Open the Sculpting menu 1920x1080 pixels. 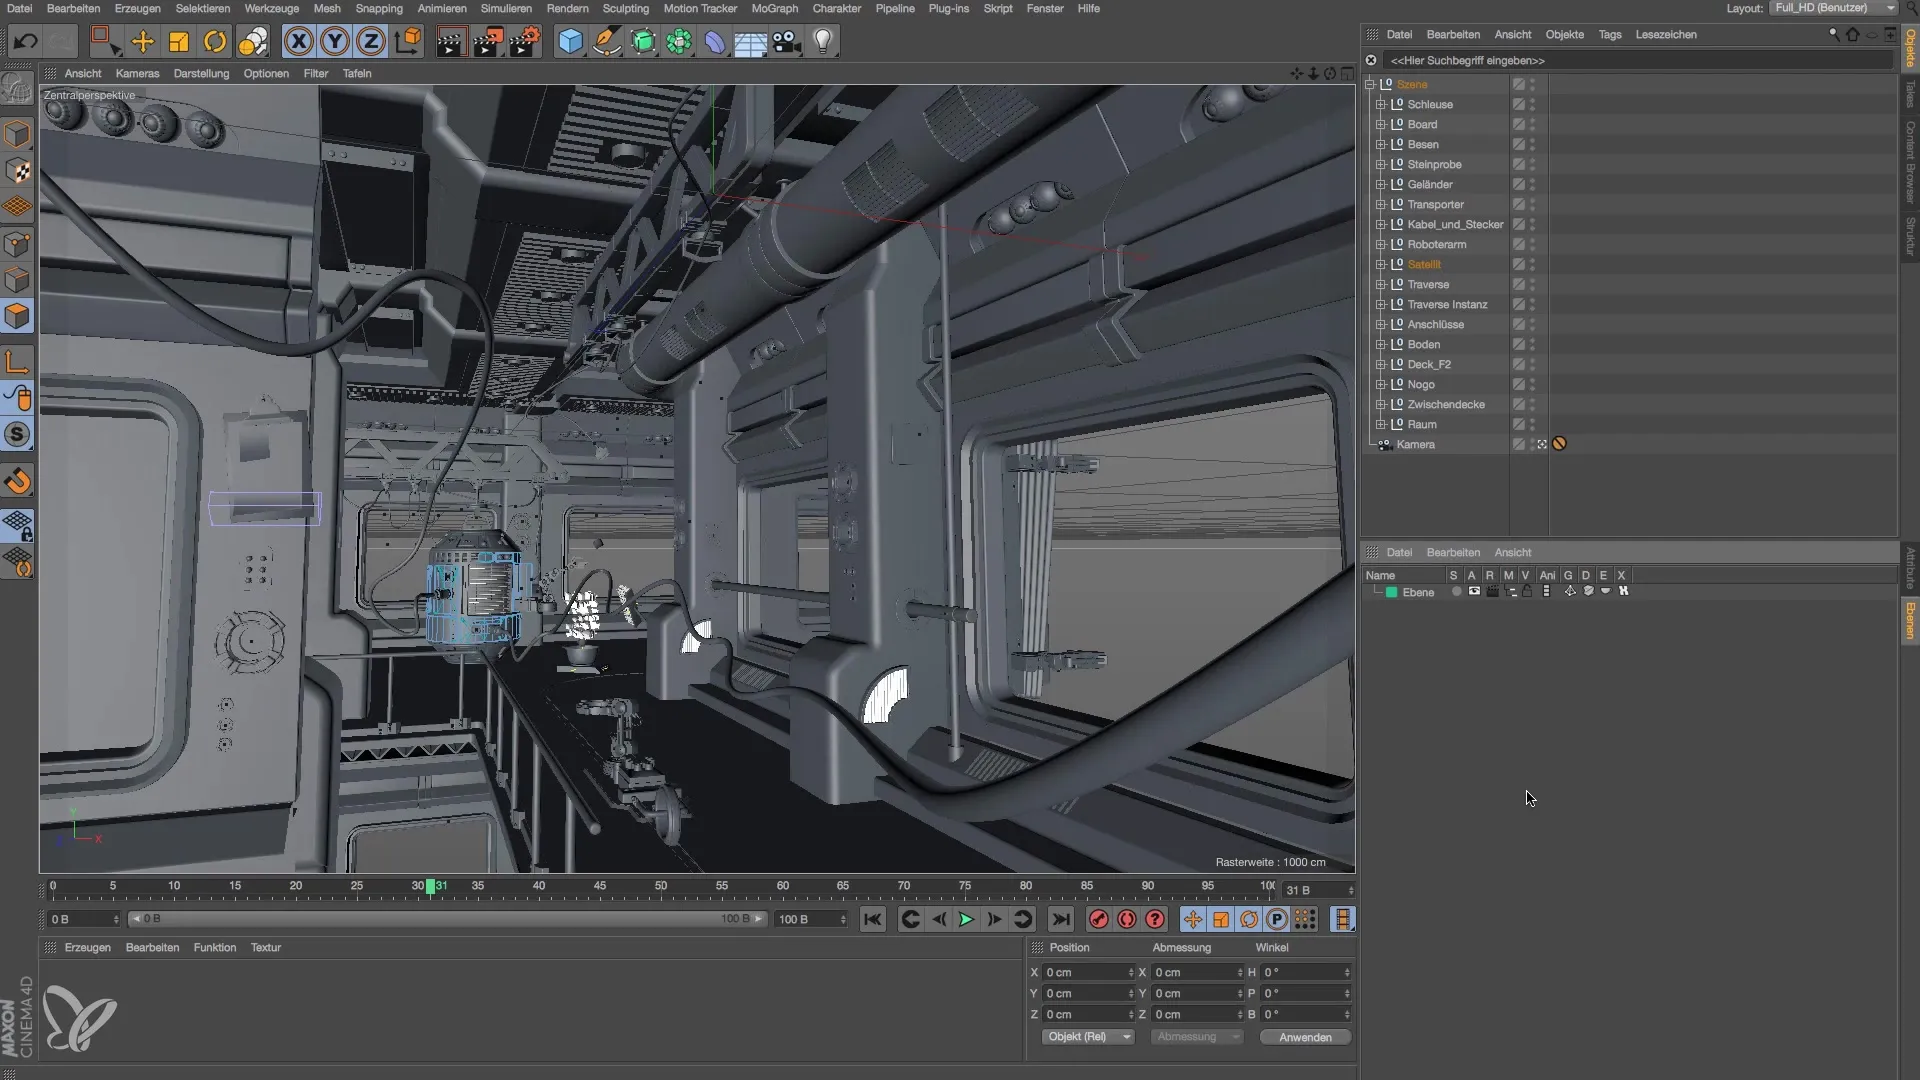pos(625,8)
